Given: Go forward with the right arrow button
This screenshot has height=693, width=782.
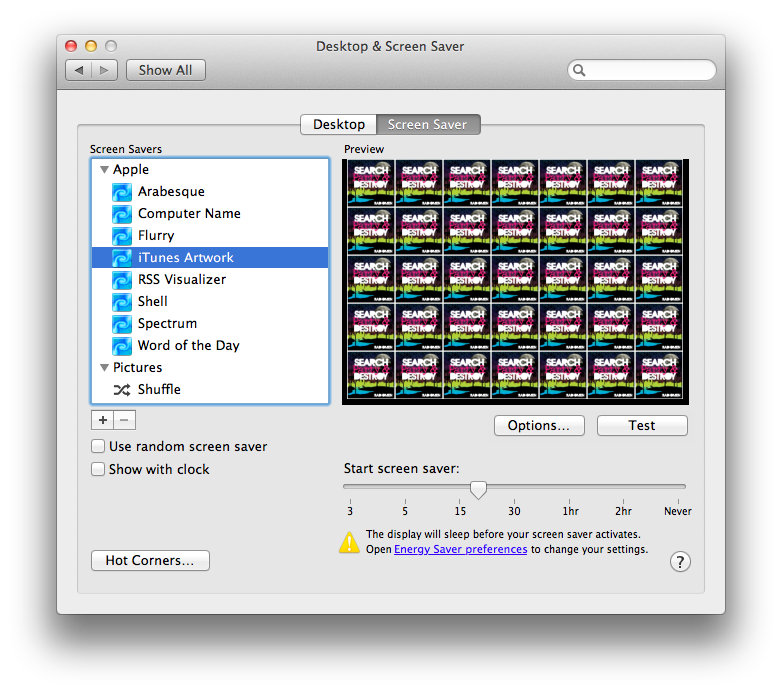Looking at the screenshot, I should pos(105,70).
